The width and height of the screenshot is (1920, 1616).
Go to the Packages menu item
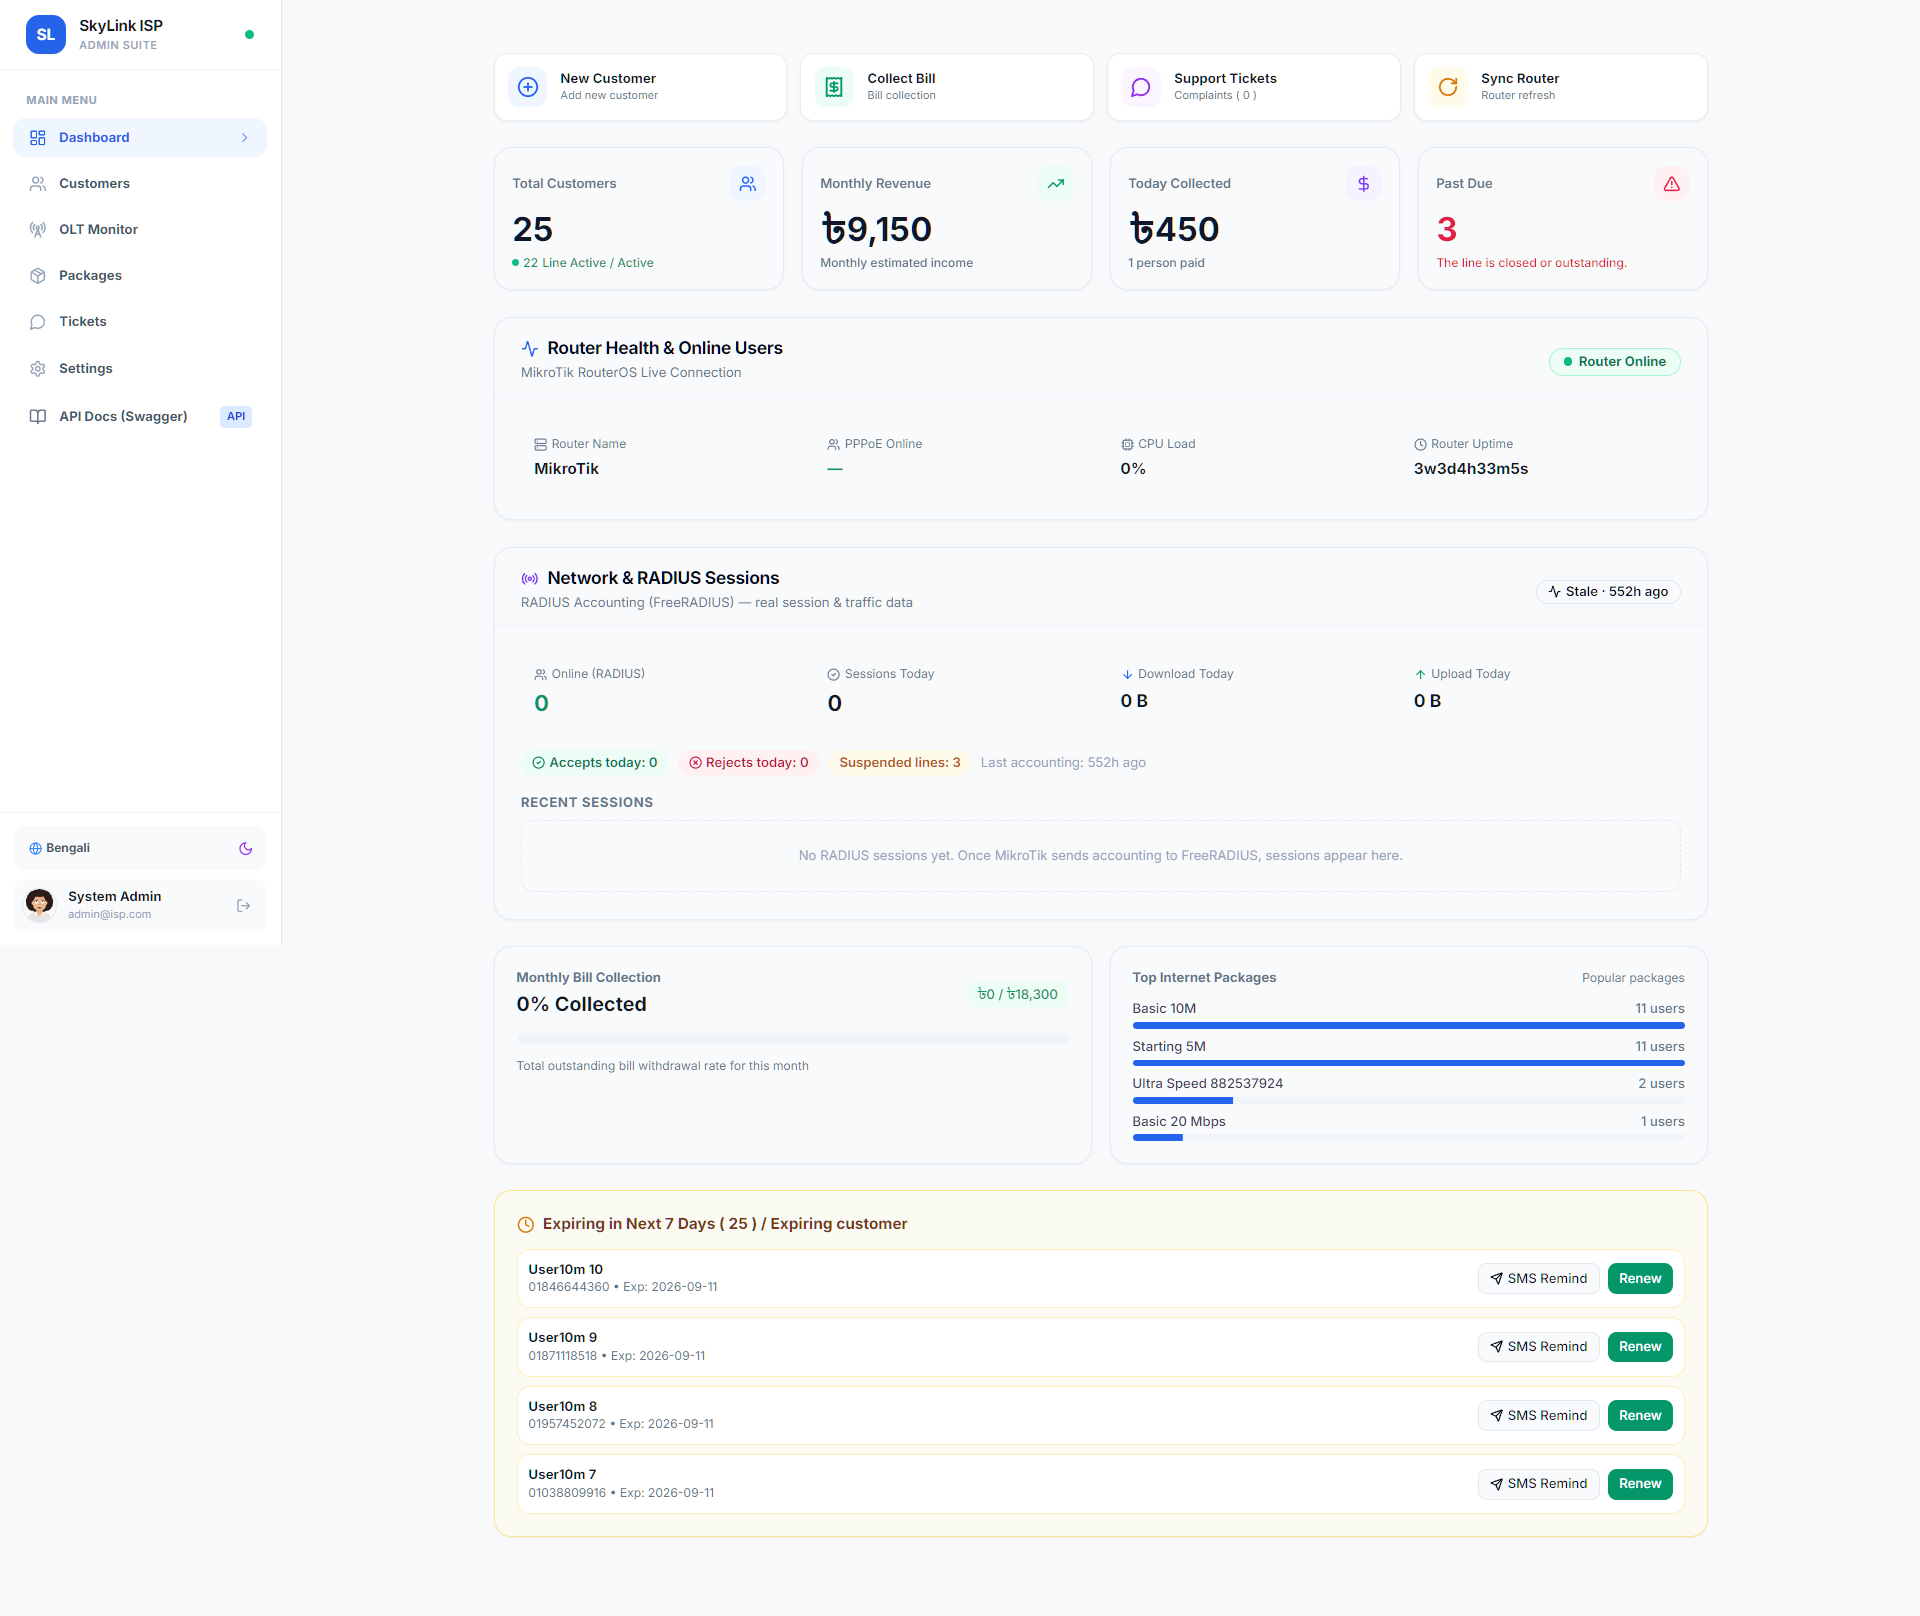pos(140,276)
